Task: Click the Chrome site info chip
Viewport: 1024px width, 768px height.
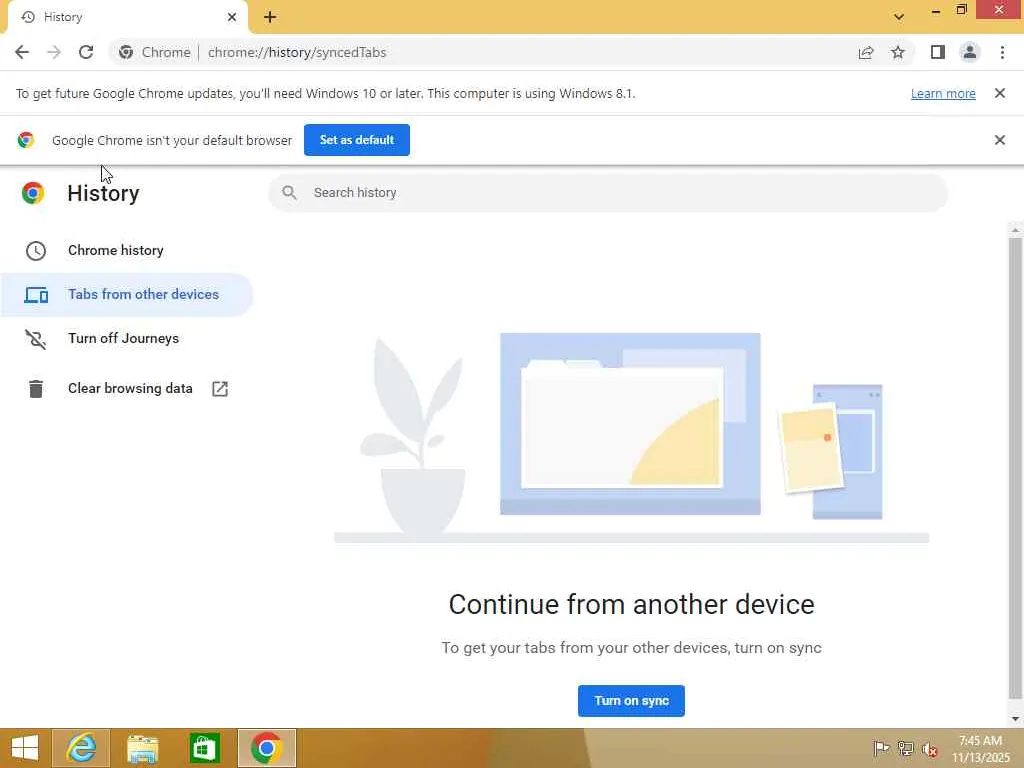Action: 155,52
